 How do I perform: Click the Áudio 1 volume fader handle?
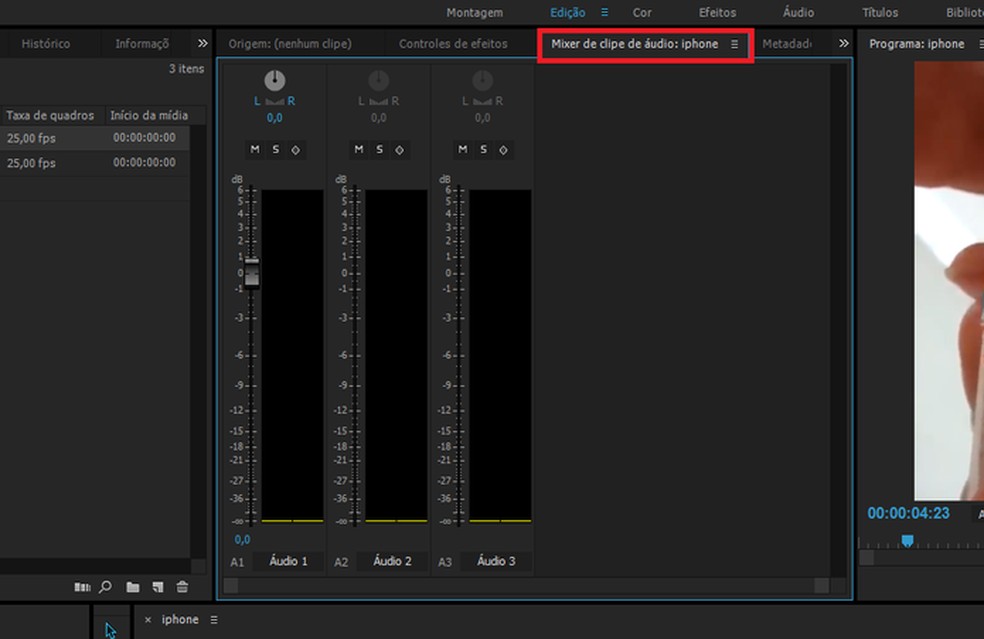[x=252, y=272]
